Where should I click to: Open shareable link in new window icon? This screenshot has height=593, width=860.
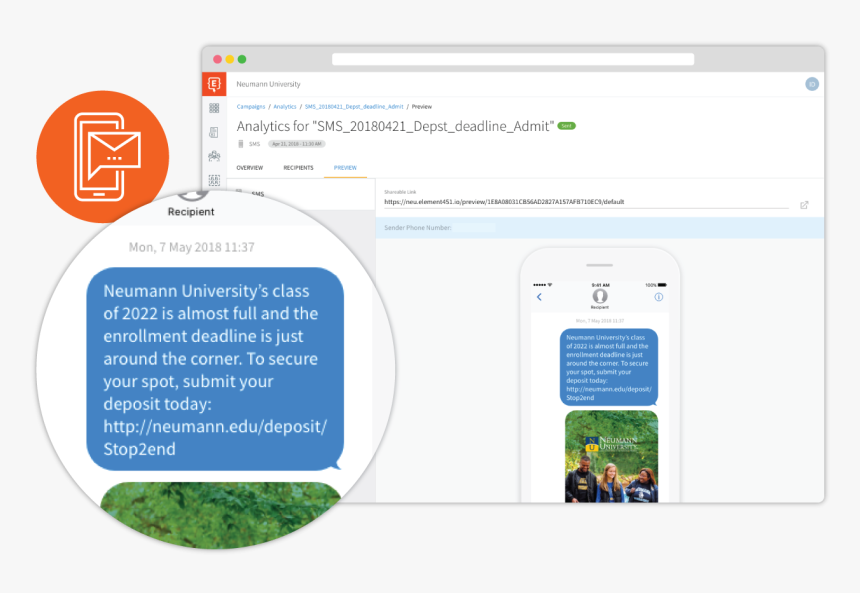coord(804,205)
